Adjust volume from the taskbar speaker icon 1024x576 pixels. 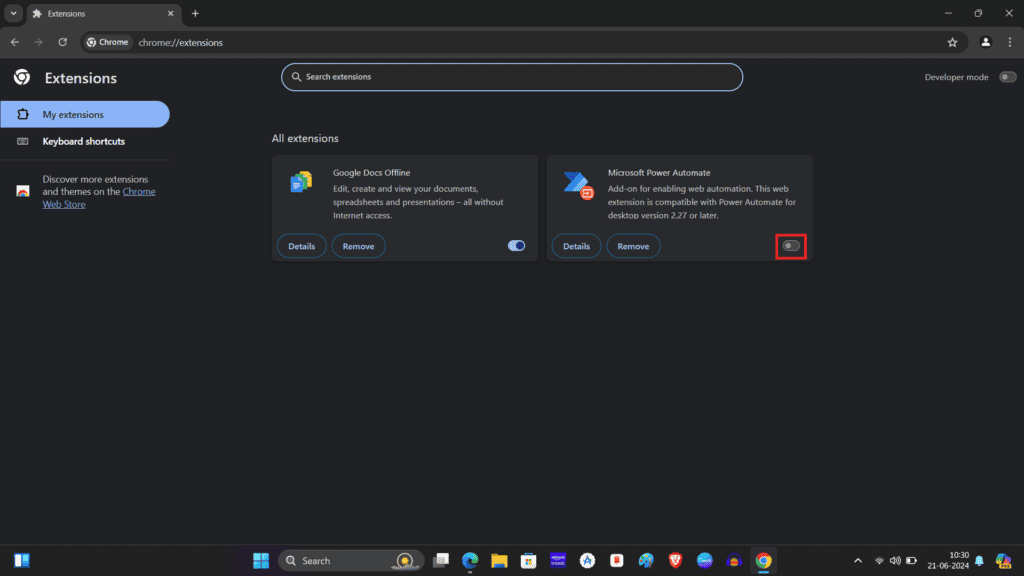896,560
